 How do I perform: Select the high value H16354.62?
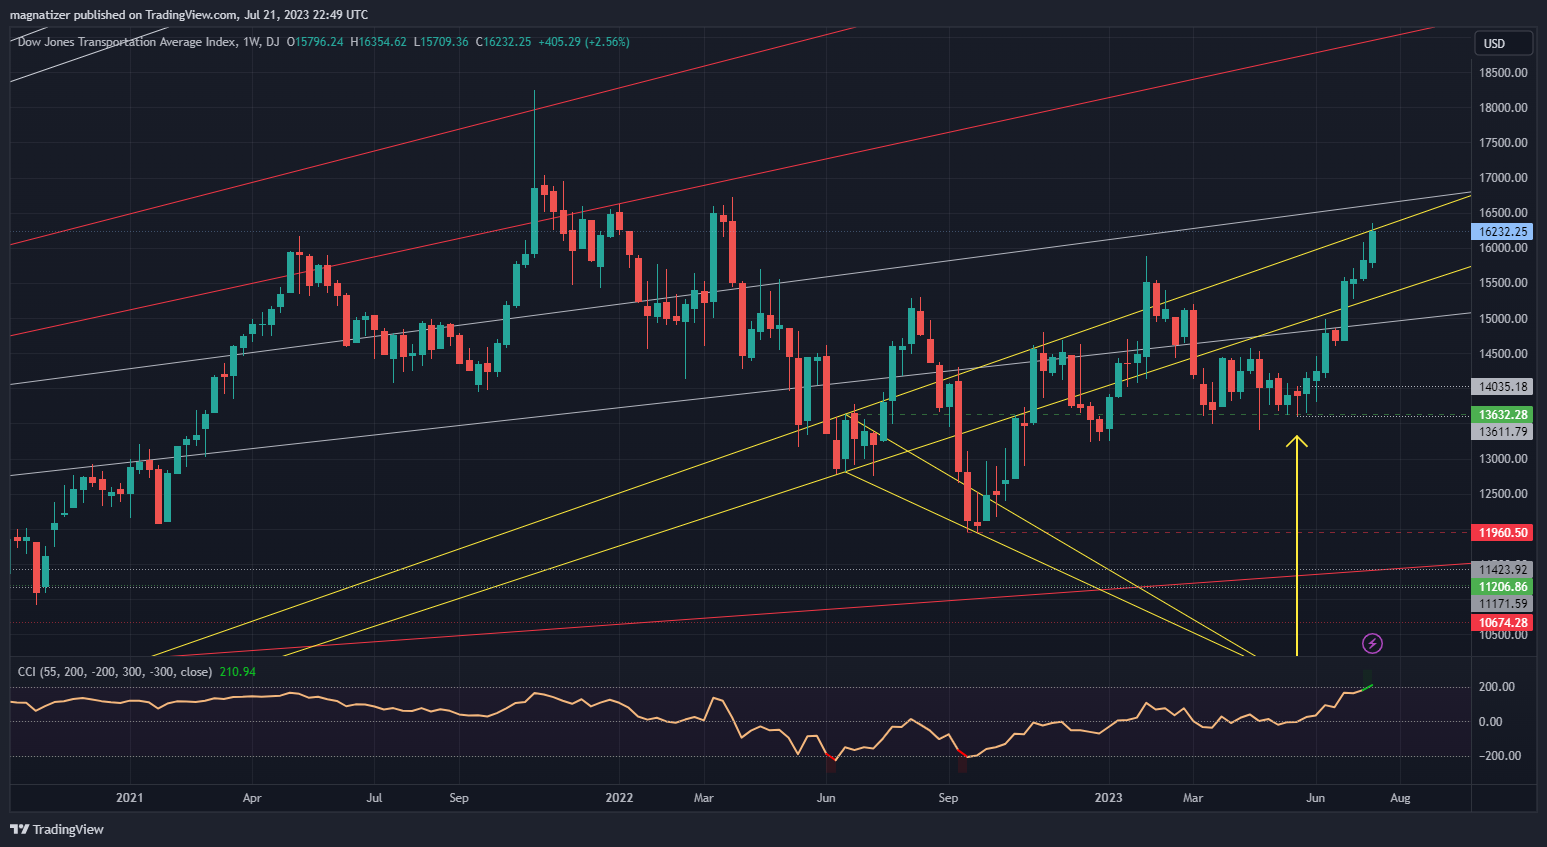pos(378,42)
